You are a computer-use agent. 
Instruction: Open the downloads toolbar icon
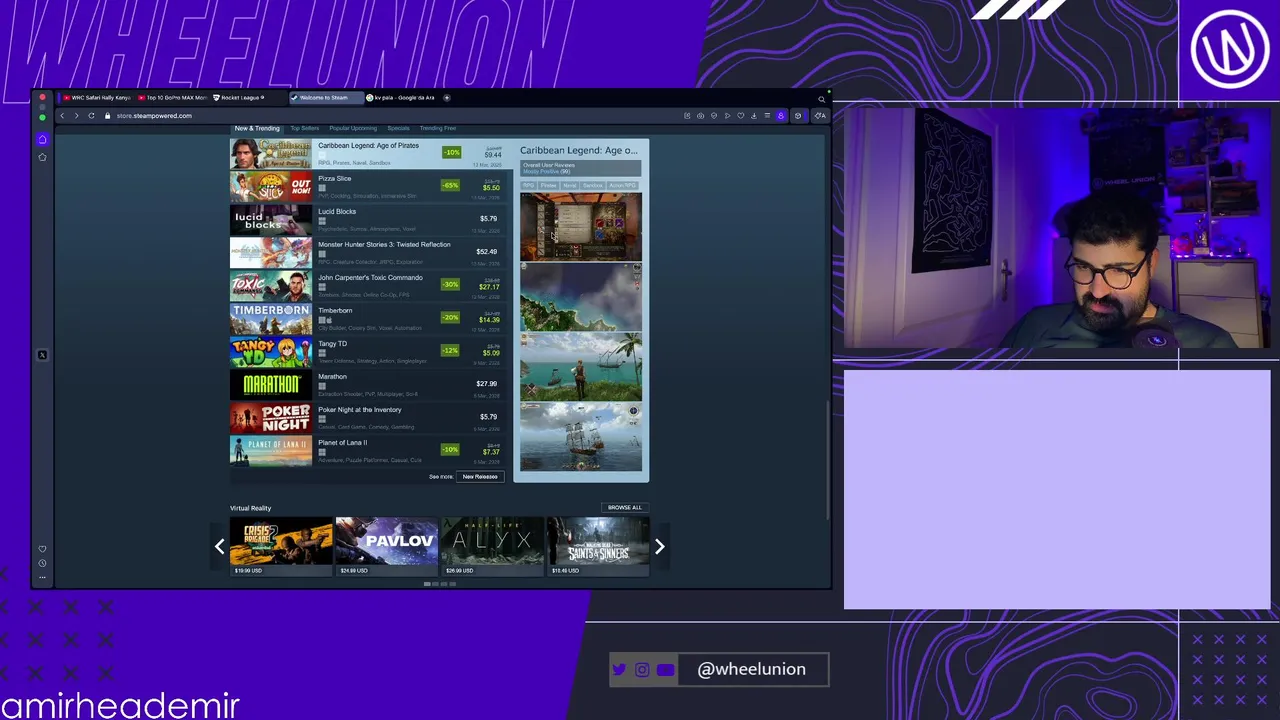click(754, 116)
